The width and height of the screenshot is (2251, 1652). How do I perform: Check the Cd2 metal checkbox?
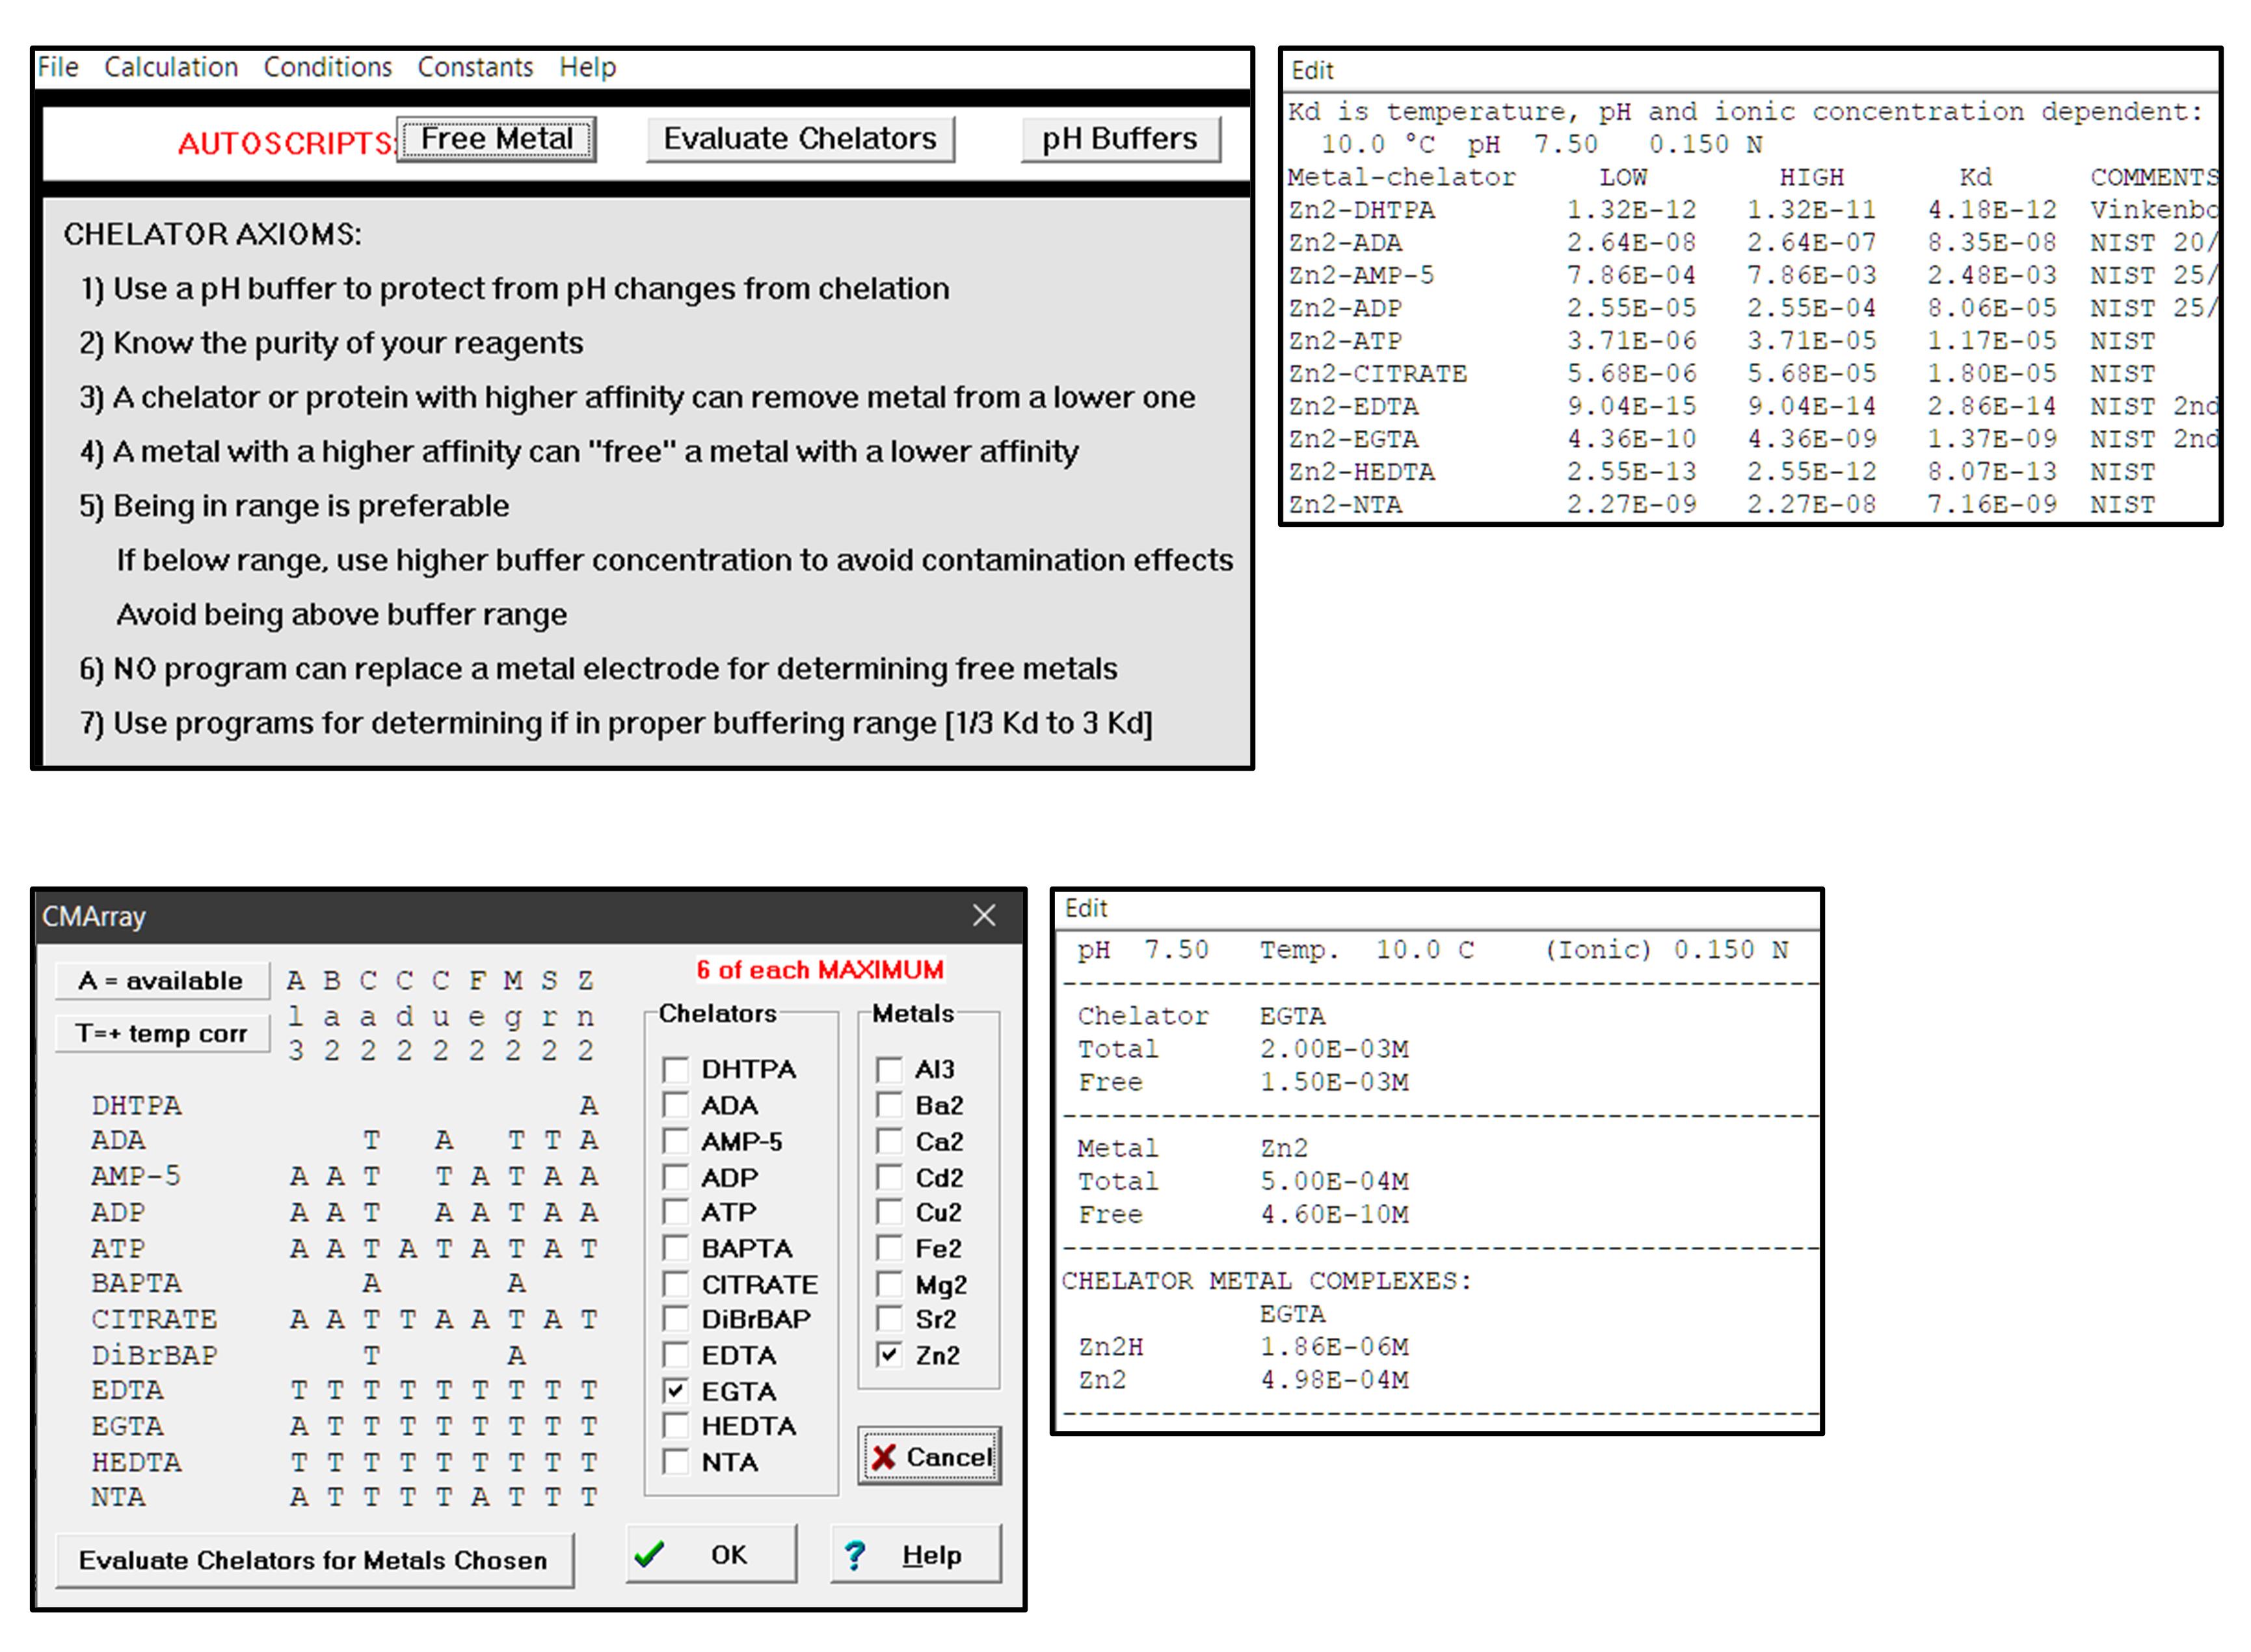point(889,1177)
